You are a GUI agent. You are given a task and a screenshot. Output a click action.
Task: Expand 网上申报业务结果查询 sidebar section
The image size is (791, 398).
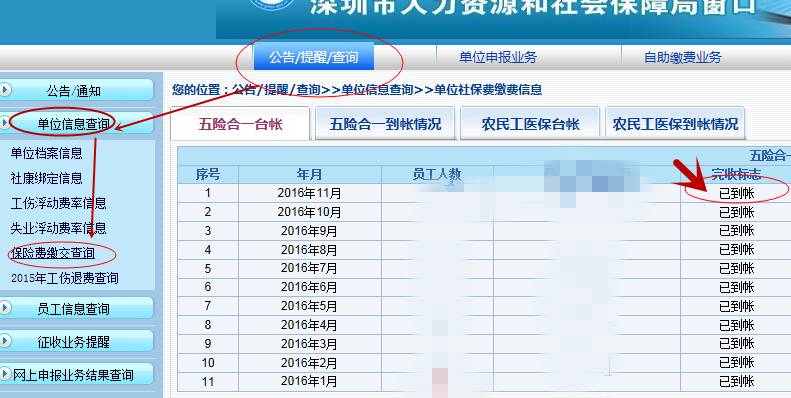point(77,375)
